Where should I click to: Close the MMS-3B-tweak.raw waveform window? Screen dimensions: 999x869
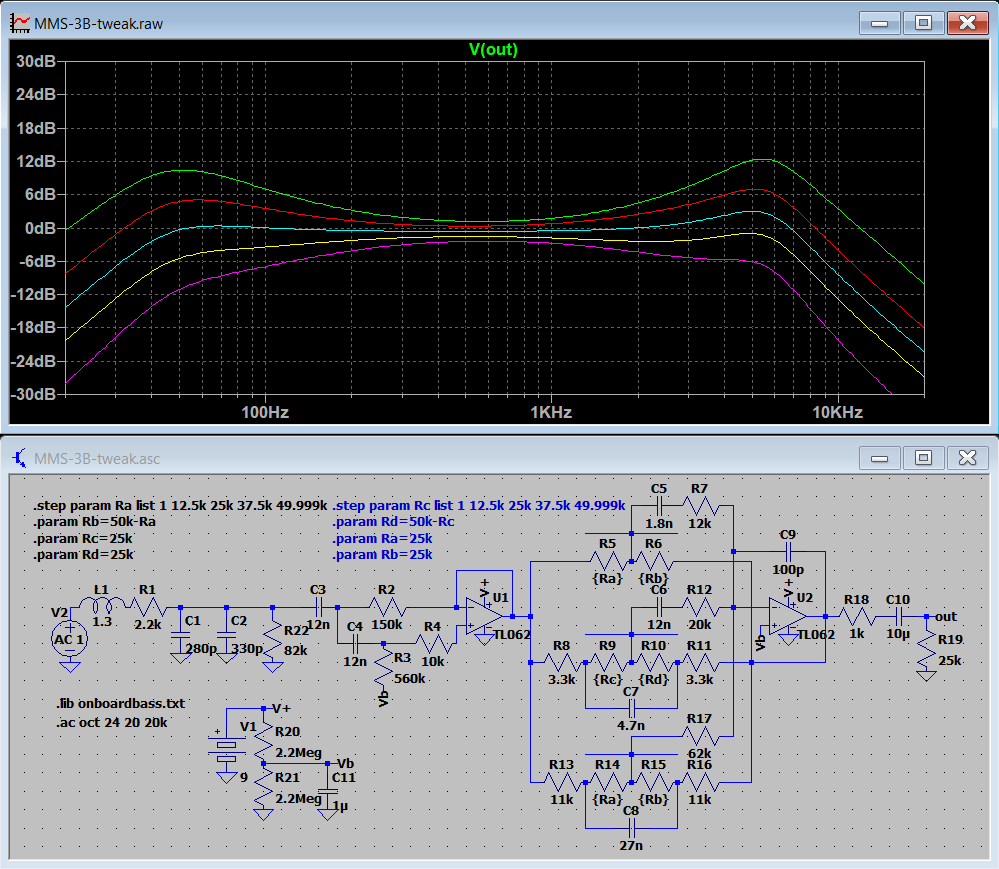(967, 24)
